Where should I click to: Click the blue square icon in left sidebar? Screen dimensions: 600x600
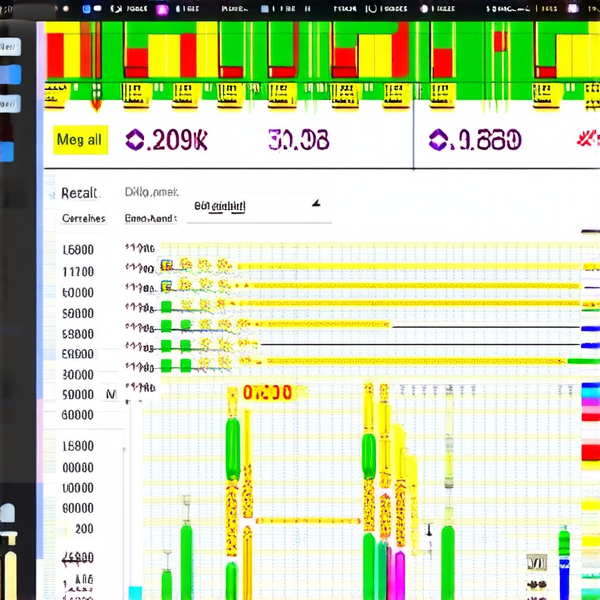(7, 152)
